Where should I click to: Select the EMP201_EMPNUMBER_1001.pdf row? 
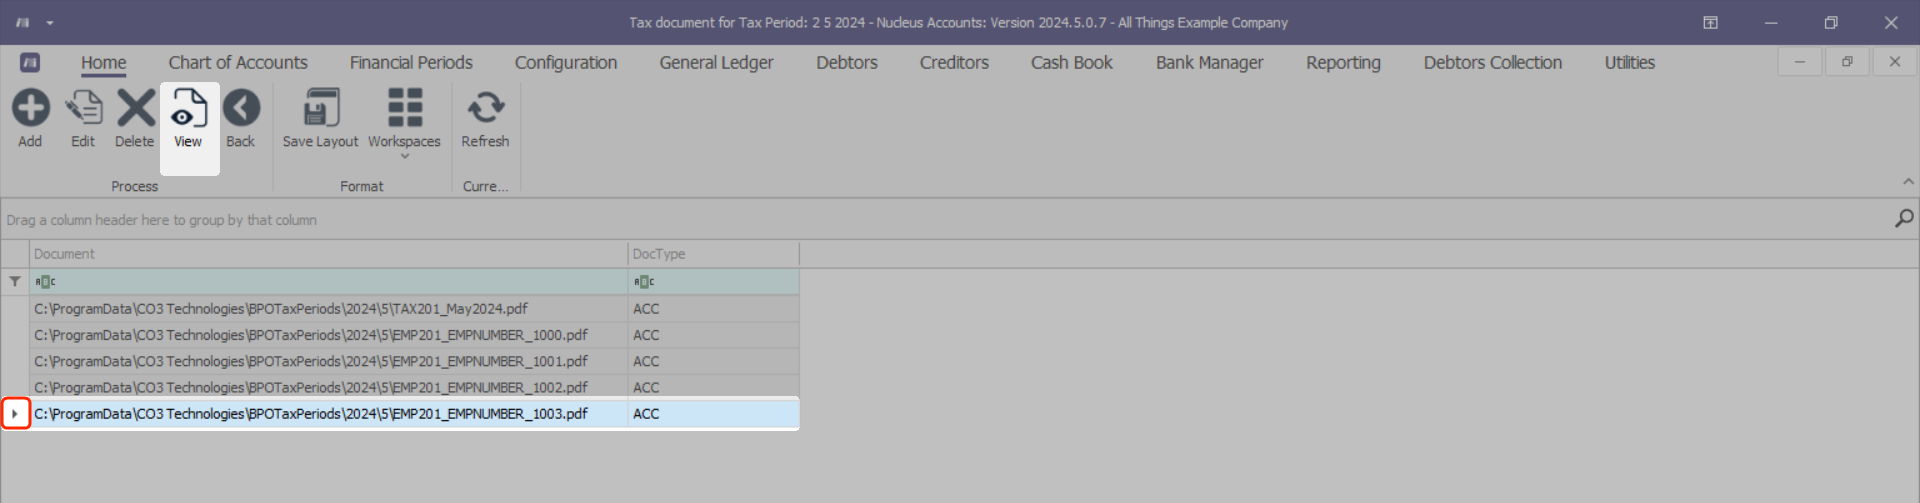click(414, 361)
